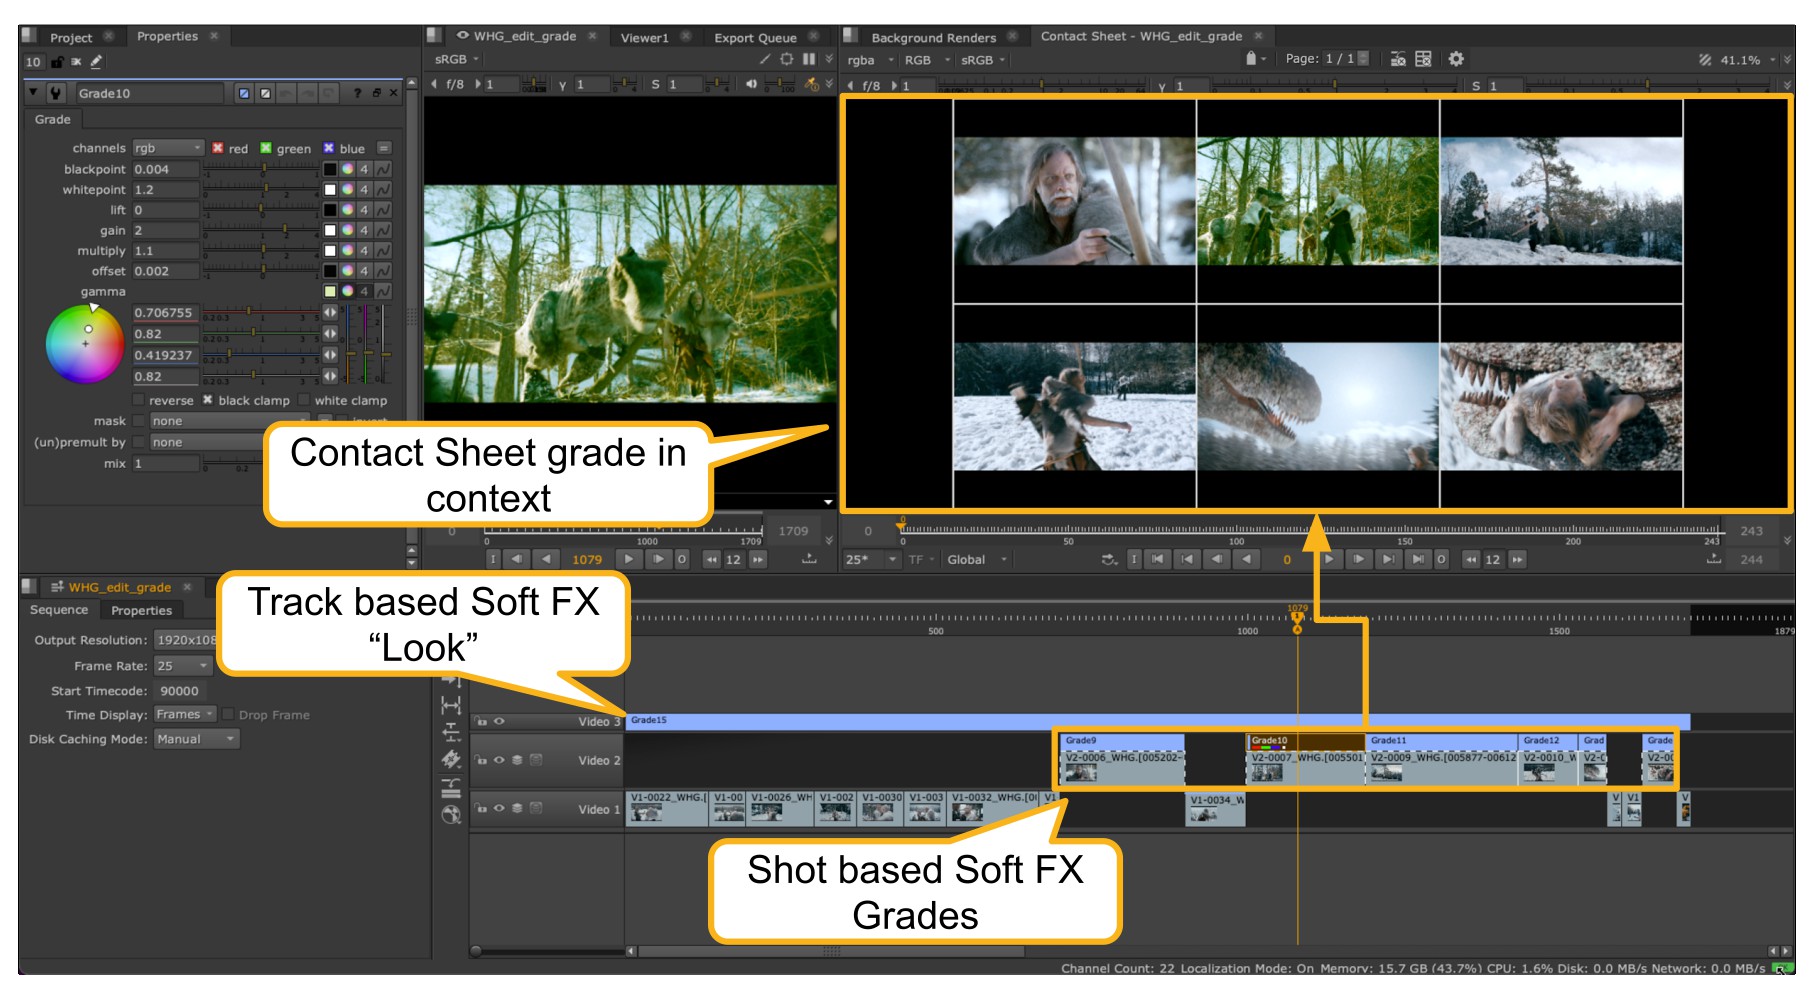Viewport: 1814px width, 999px height.
Task: Toggle visibility of Video 2 track
Action: click(x=499, y=760)
